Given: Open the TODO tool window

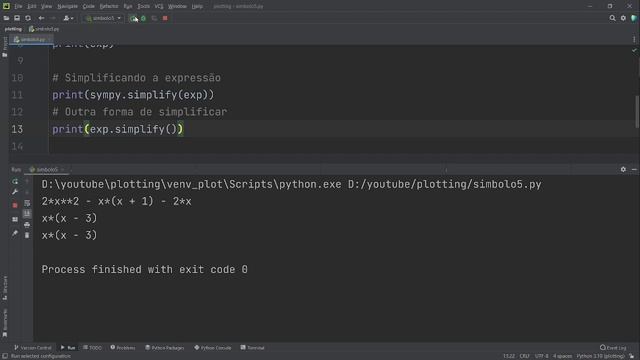Looking at the screenshot, I should click(92, 348).
